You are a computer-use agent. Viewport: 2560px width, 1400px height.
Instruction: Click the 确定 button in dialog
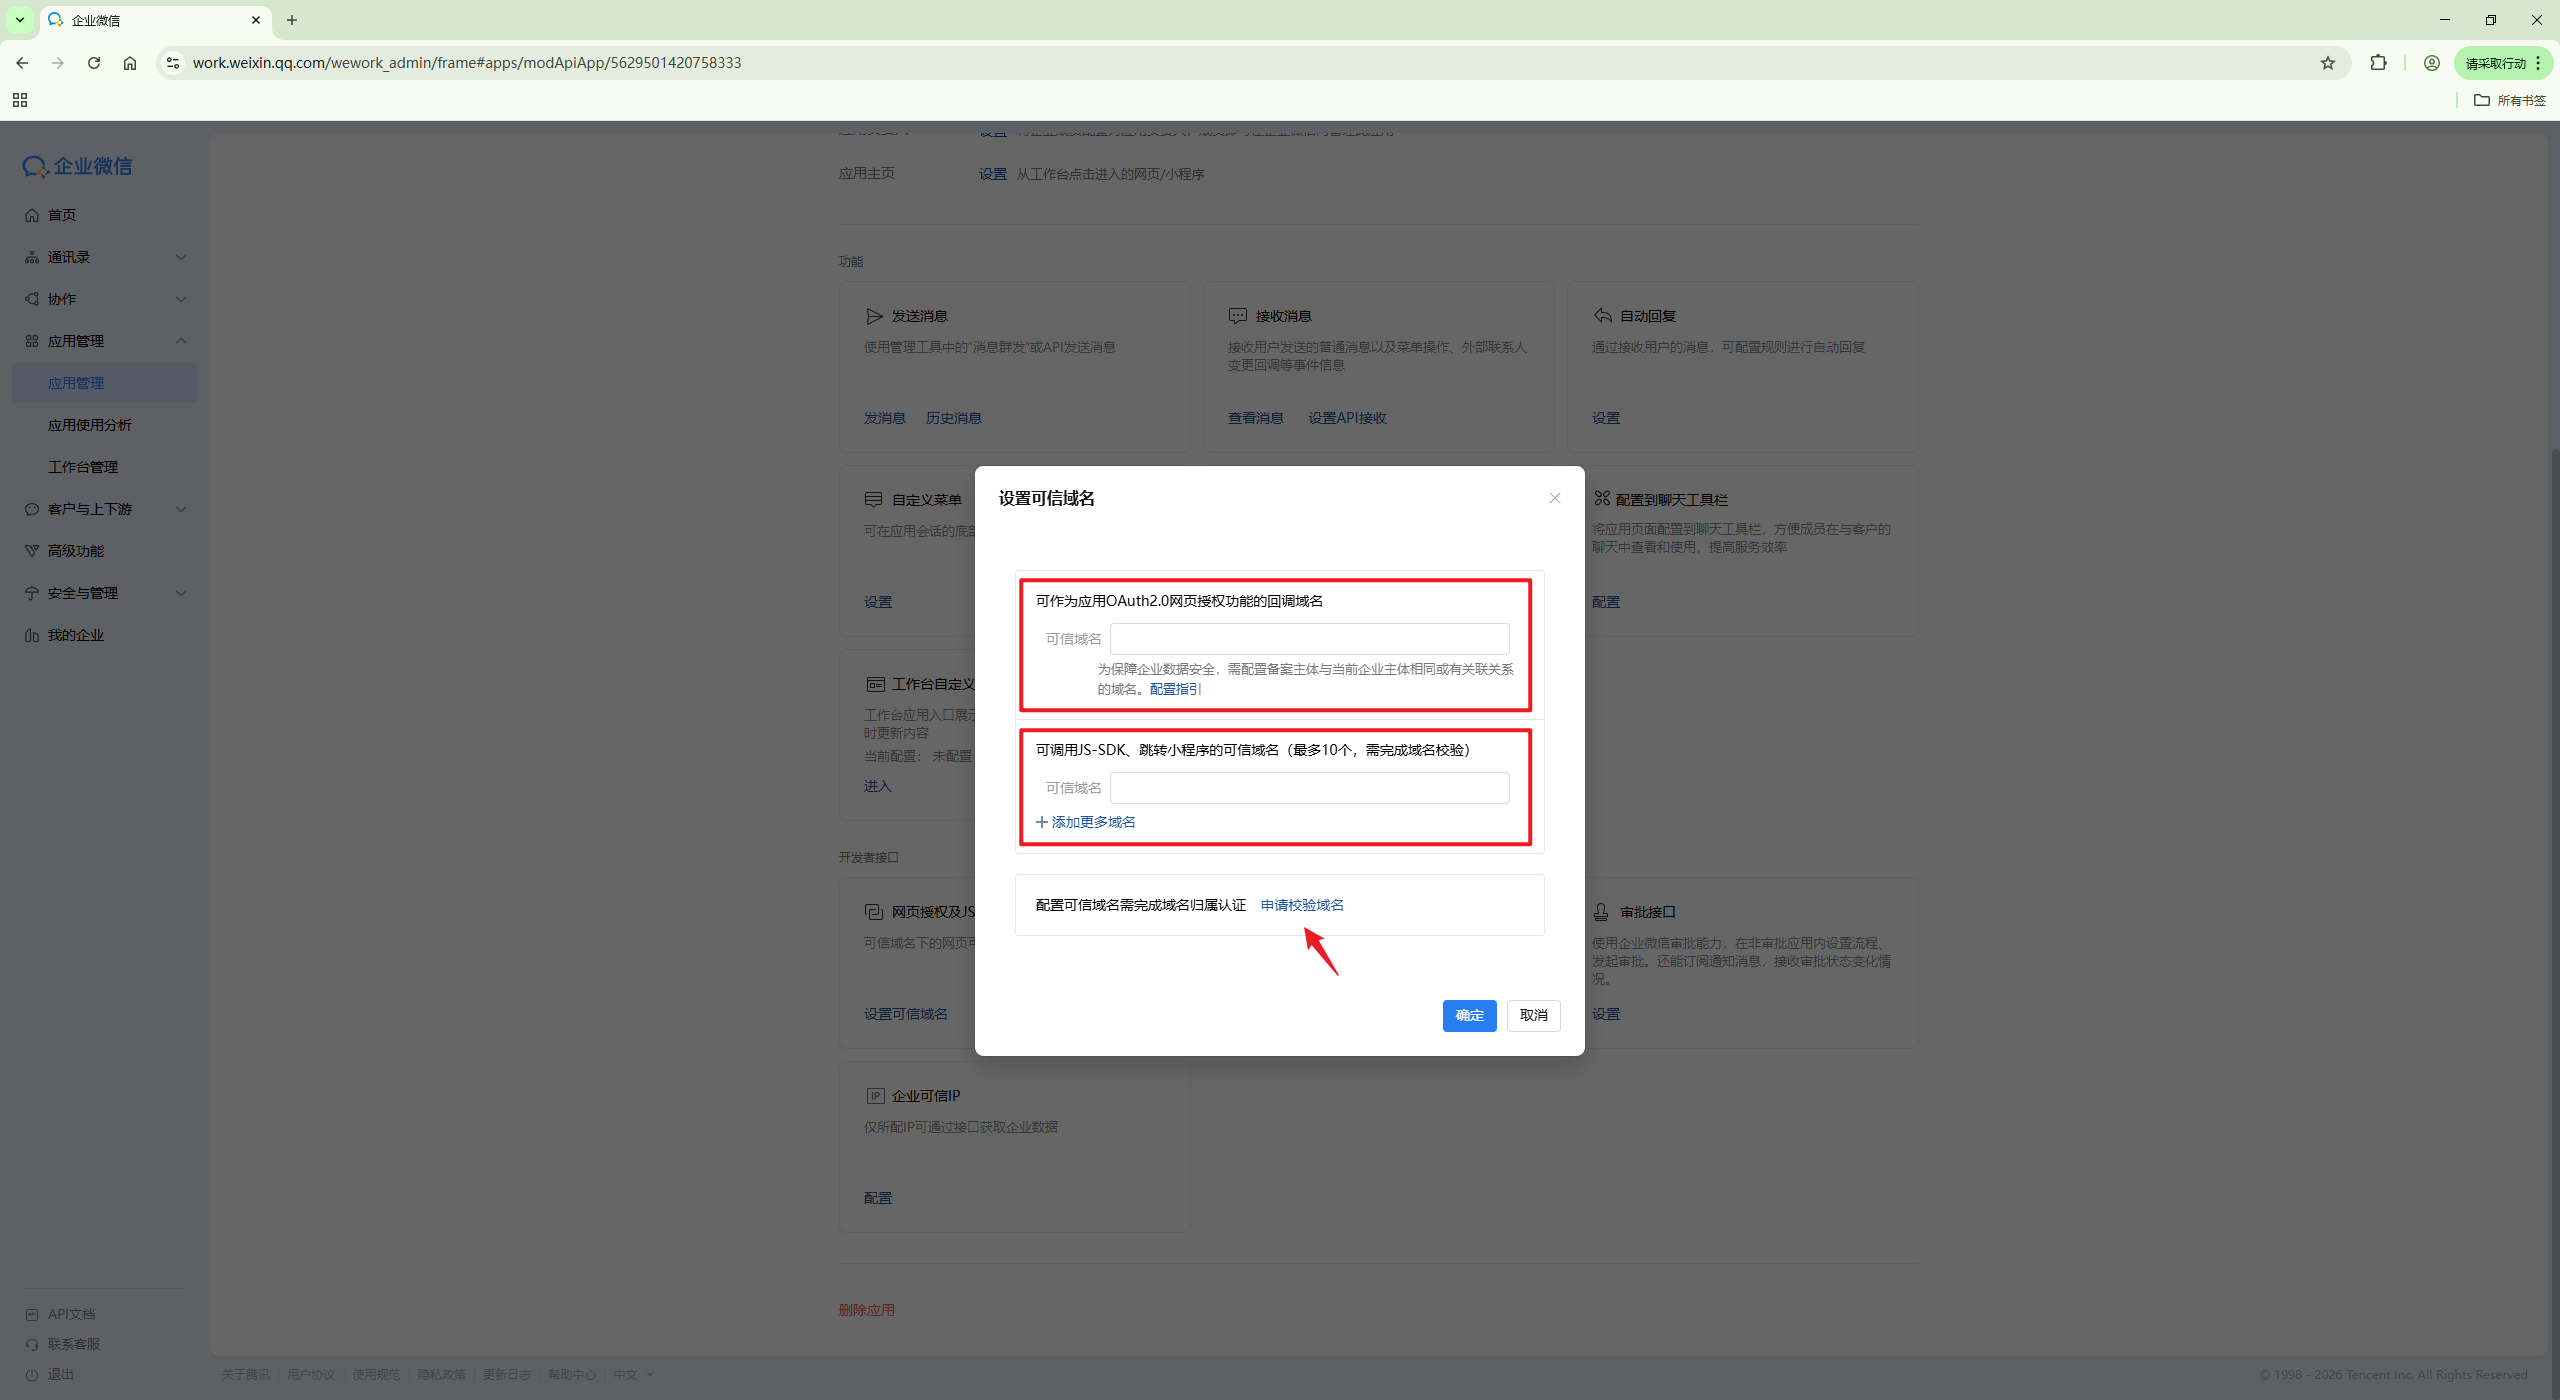pos(1469,1015)
